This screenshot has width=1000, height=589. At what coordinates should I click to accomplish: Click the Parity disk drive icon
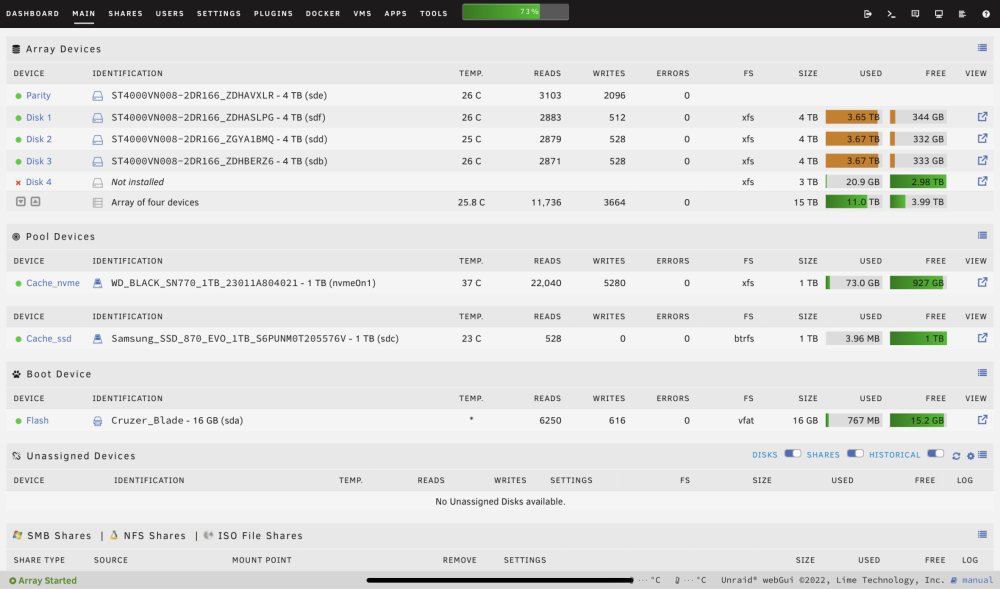tap(98, 96)
